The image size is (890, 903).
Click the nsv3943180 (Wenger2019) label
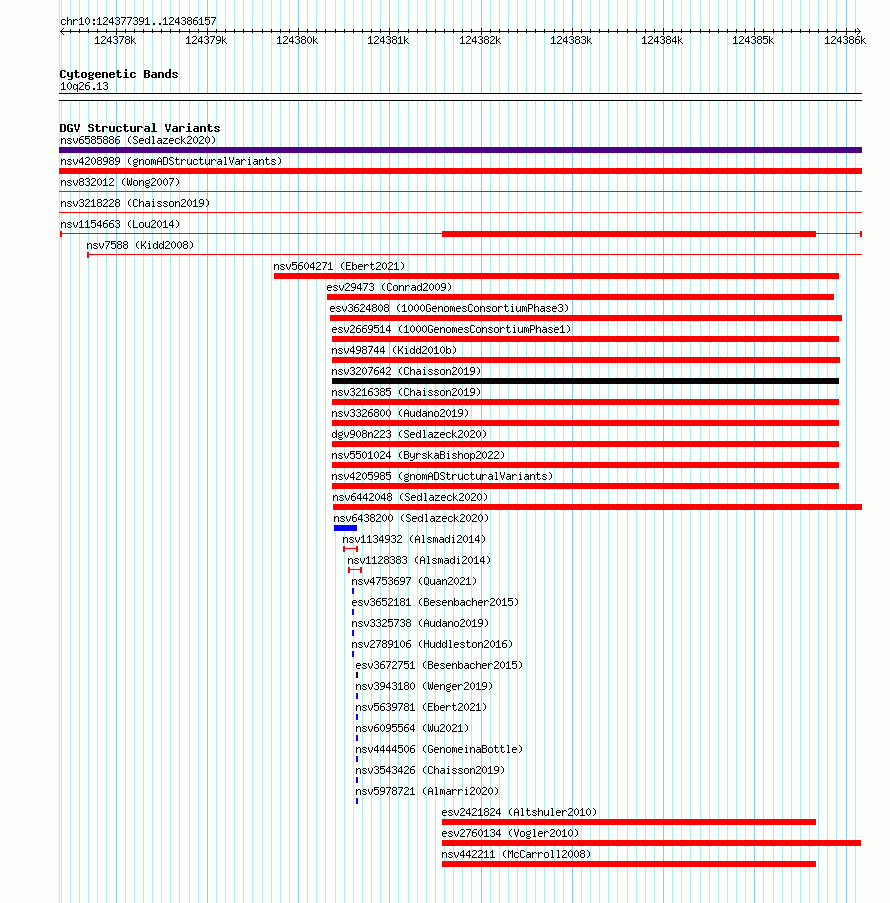pyautogui.click(x=424, y=686)
